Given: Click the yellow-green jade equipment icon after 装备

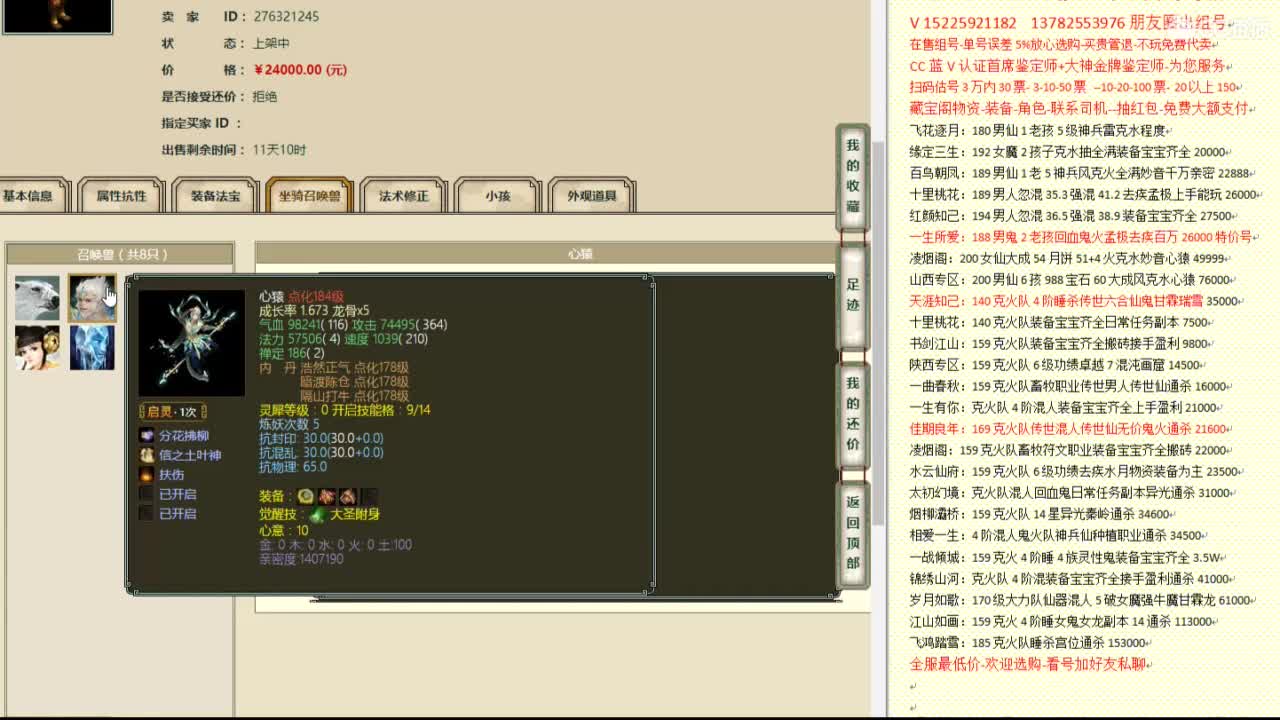Looking at the screenshot, I should coord(306,496).
